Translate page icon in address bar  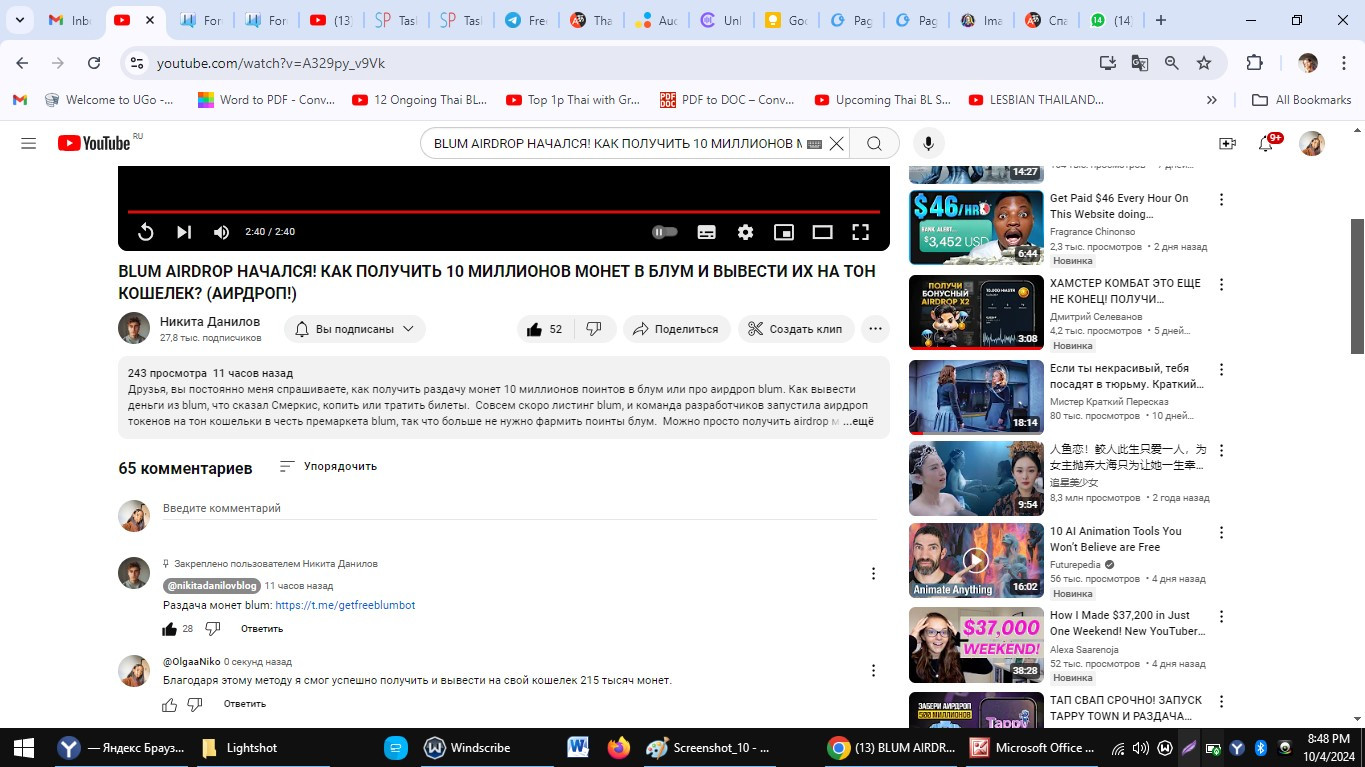[x=1139, y=63]
